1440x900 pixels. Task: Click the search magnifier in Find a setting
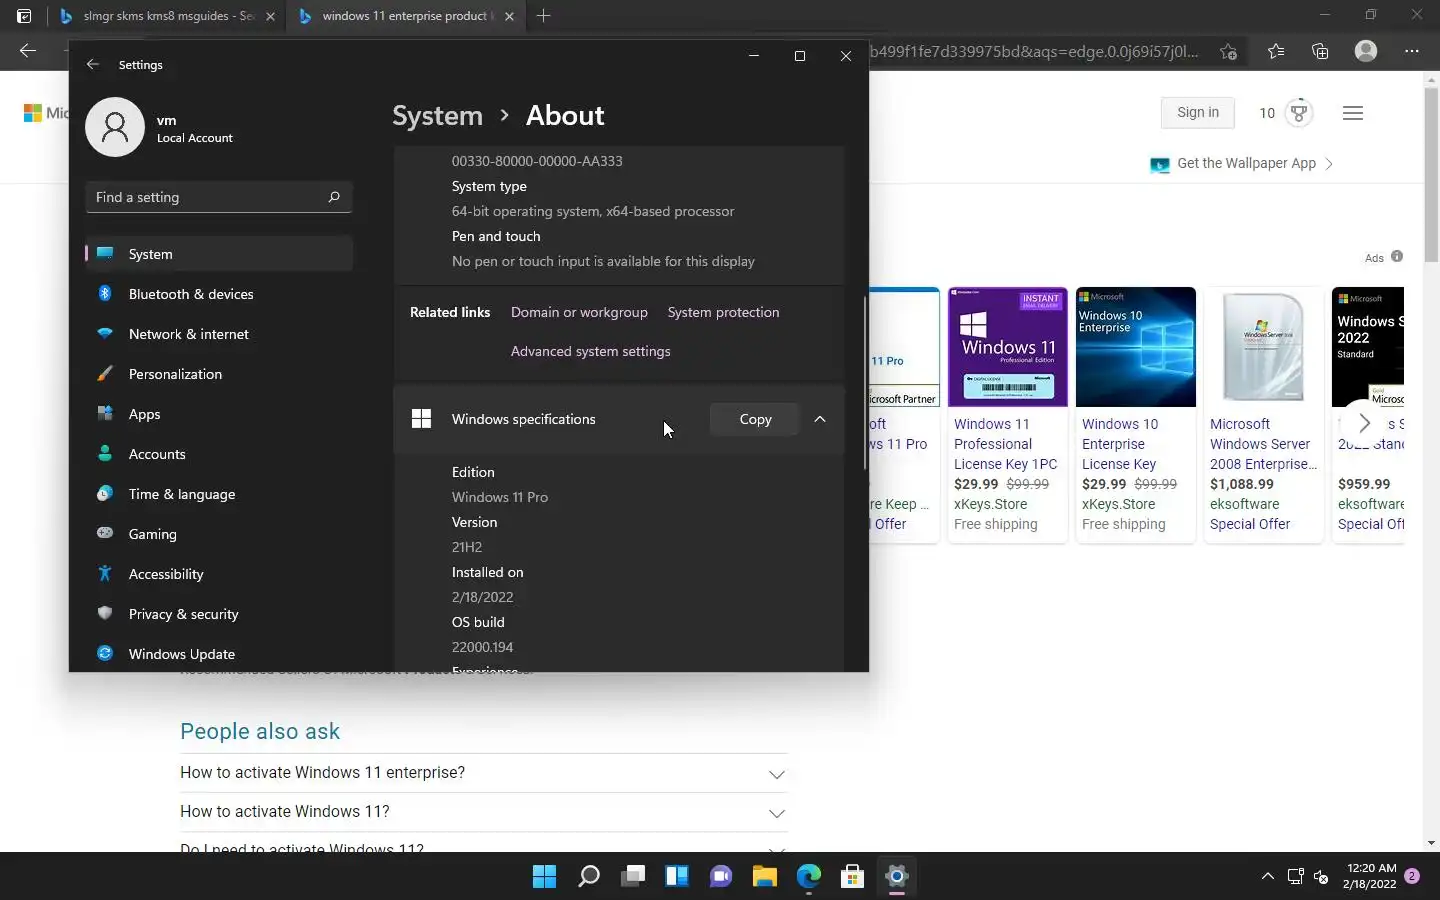pyautogui.click(x=334, y=197)
